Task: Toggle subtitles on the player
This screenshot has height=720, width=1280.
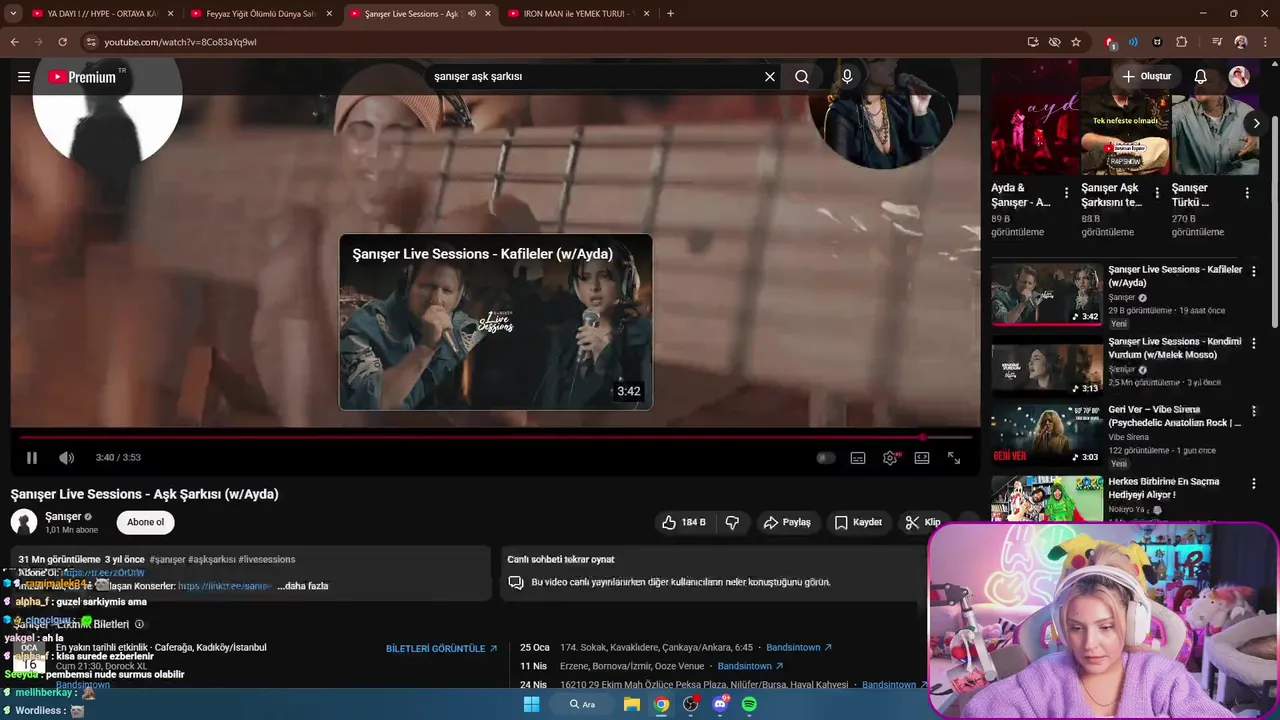Action: tap(858, 458)
